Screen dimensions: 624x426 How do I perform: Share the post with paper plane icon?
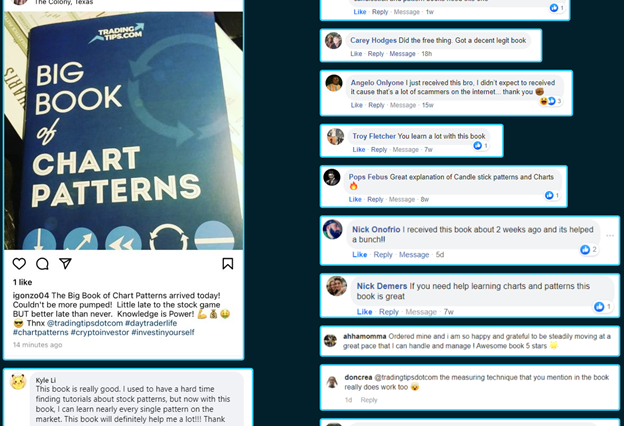(x=65, y=264)
